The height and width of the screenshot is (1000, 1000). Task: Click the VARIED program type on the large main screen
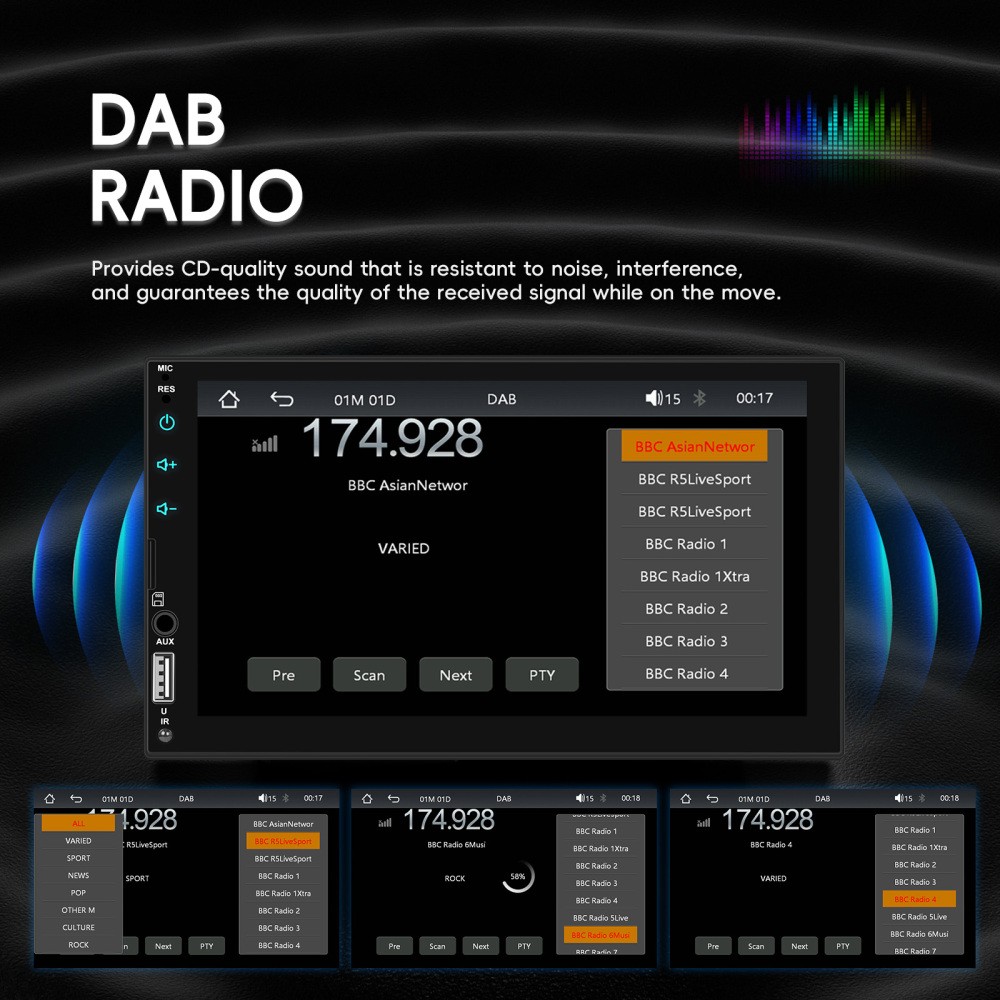[x=404, y=548]
